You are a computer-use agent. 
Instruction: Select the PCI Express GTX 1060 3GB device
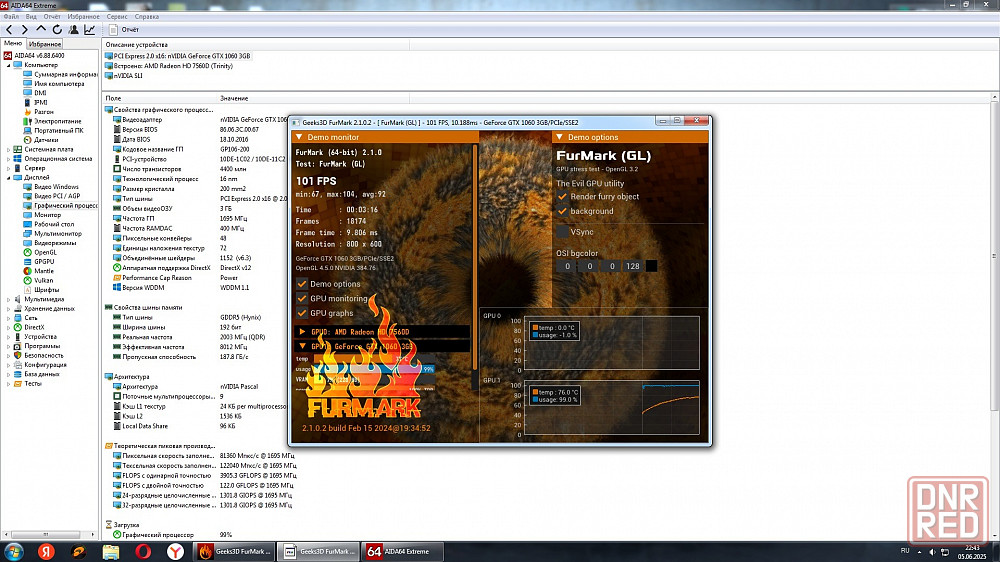point(178,56)
